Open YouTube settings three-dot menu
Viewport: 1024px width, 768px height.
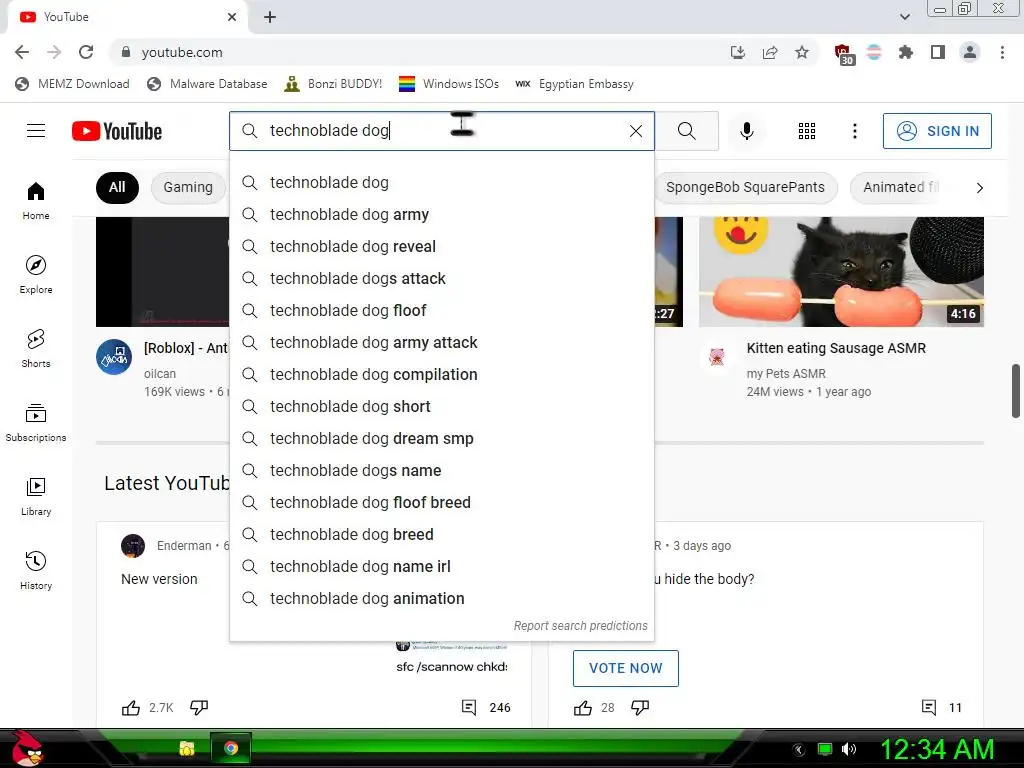tap(854, 131)
